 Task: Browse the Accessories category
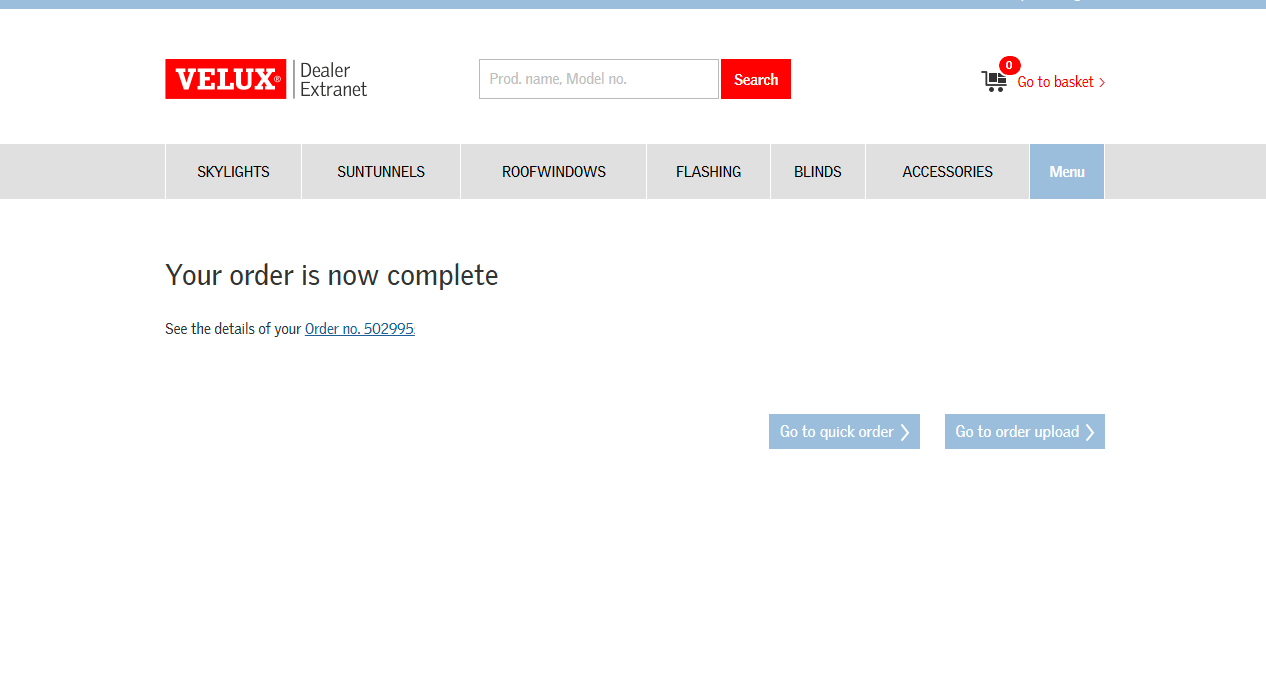947,172
